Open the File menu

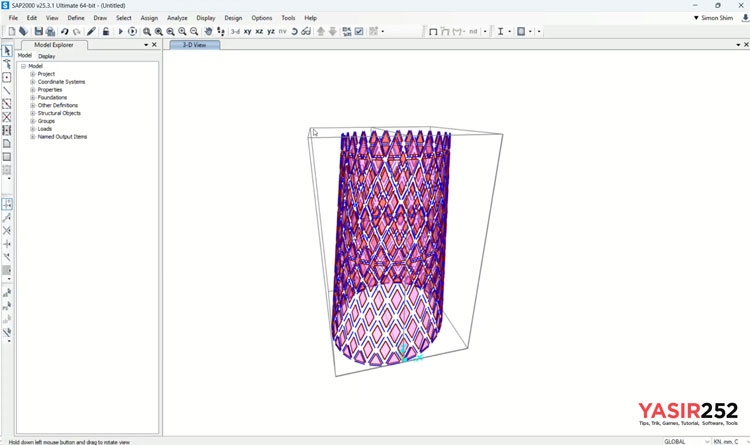click(13, 18)
